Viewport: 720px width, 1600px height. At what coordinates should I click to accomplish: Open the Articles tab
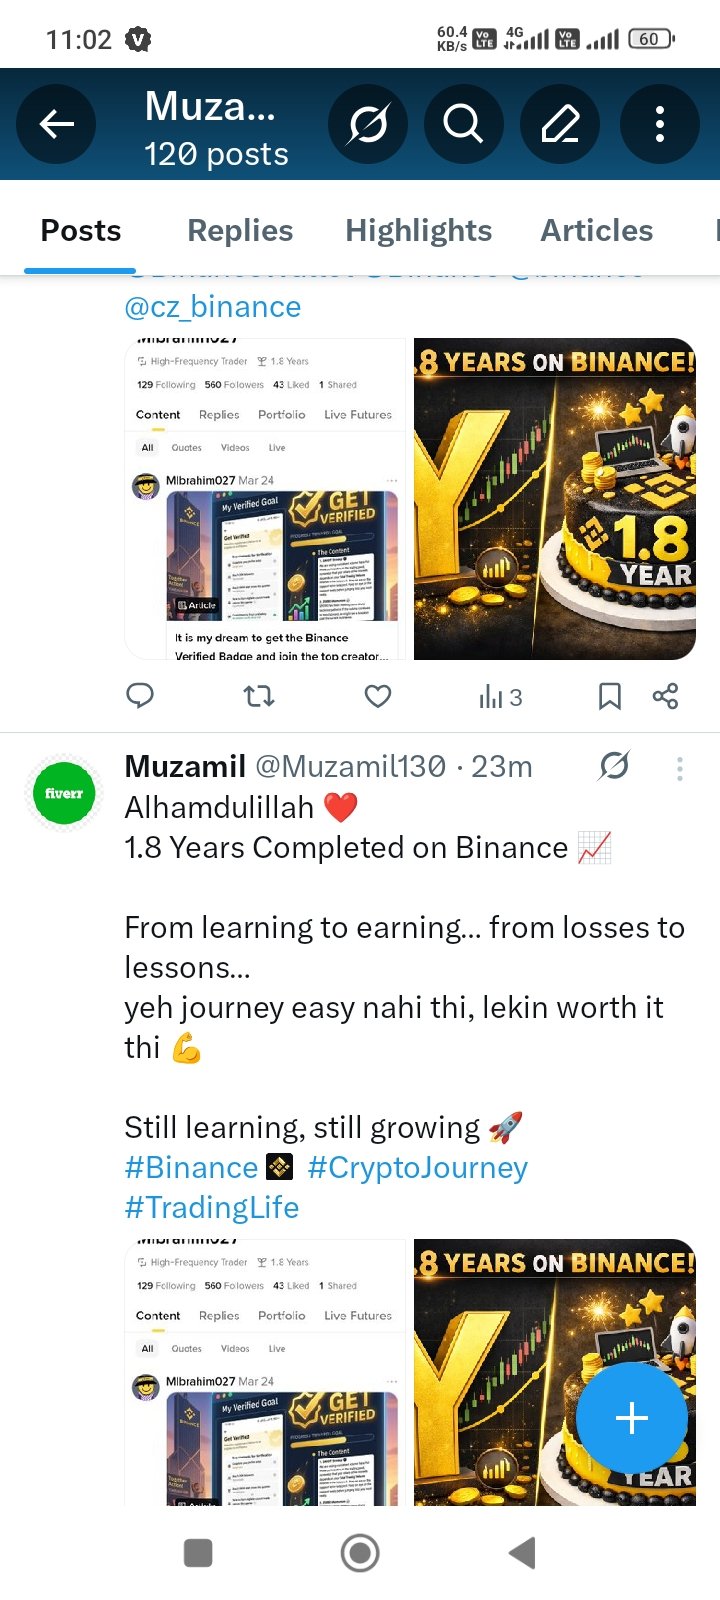(x=597, y=230)
